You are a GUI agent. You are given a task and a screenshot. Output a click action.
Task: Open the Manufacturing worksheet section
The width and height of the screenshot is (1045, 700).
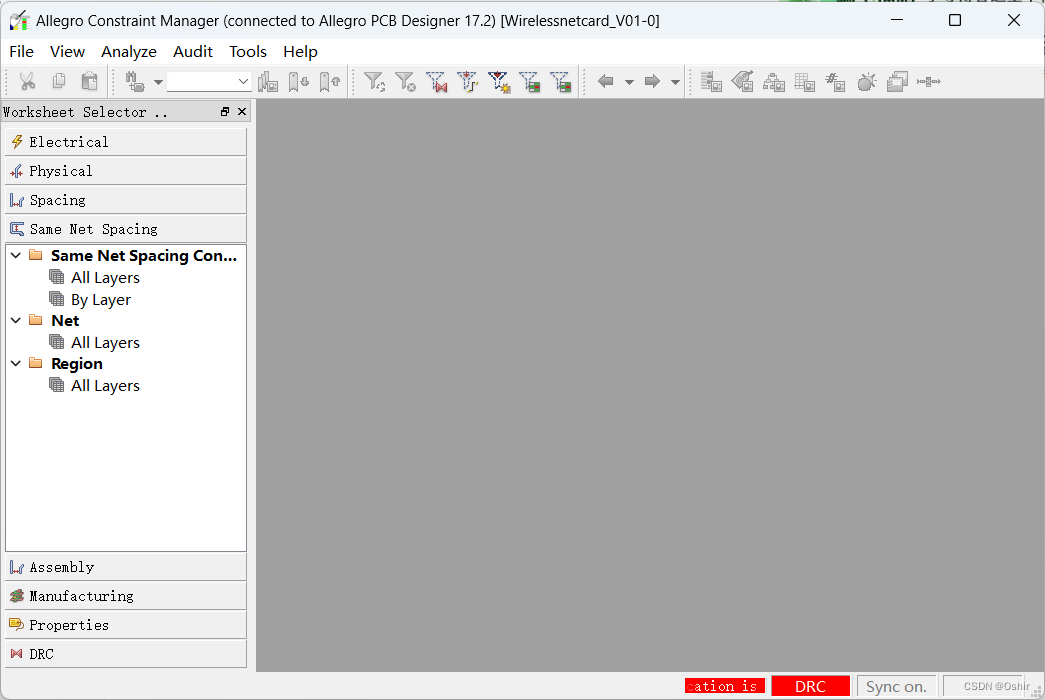(x=125, y=596)
